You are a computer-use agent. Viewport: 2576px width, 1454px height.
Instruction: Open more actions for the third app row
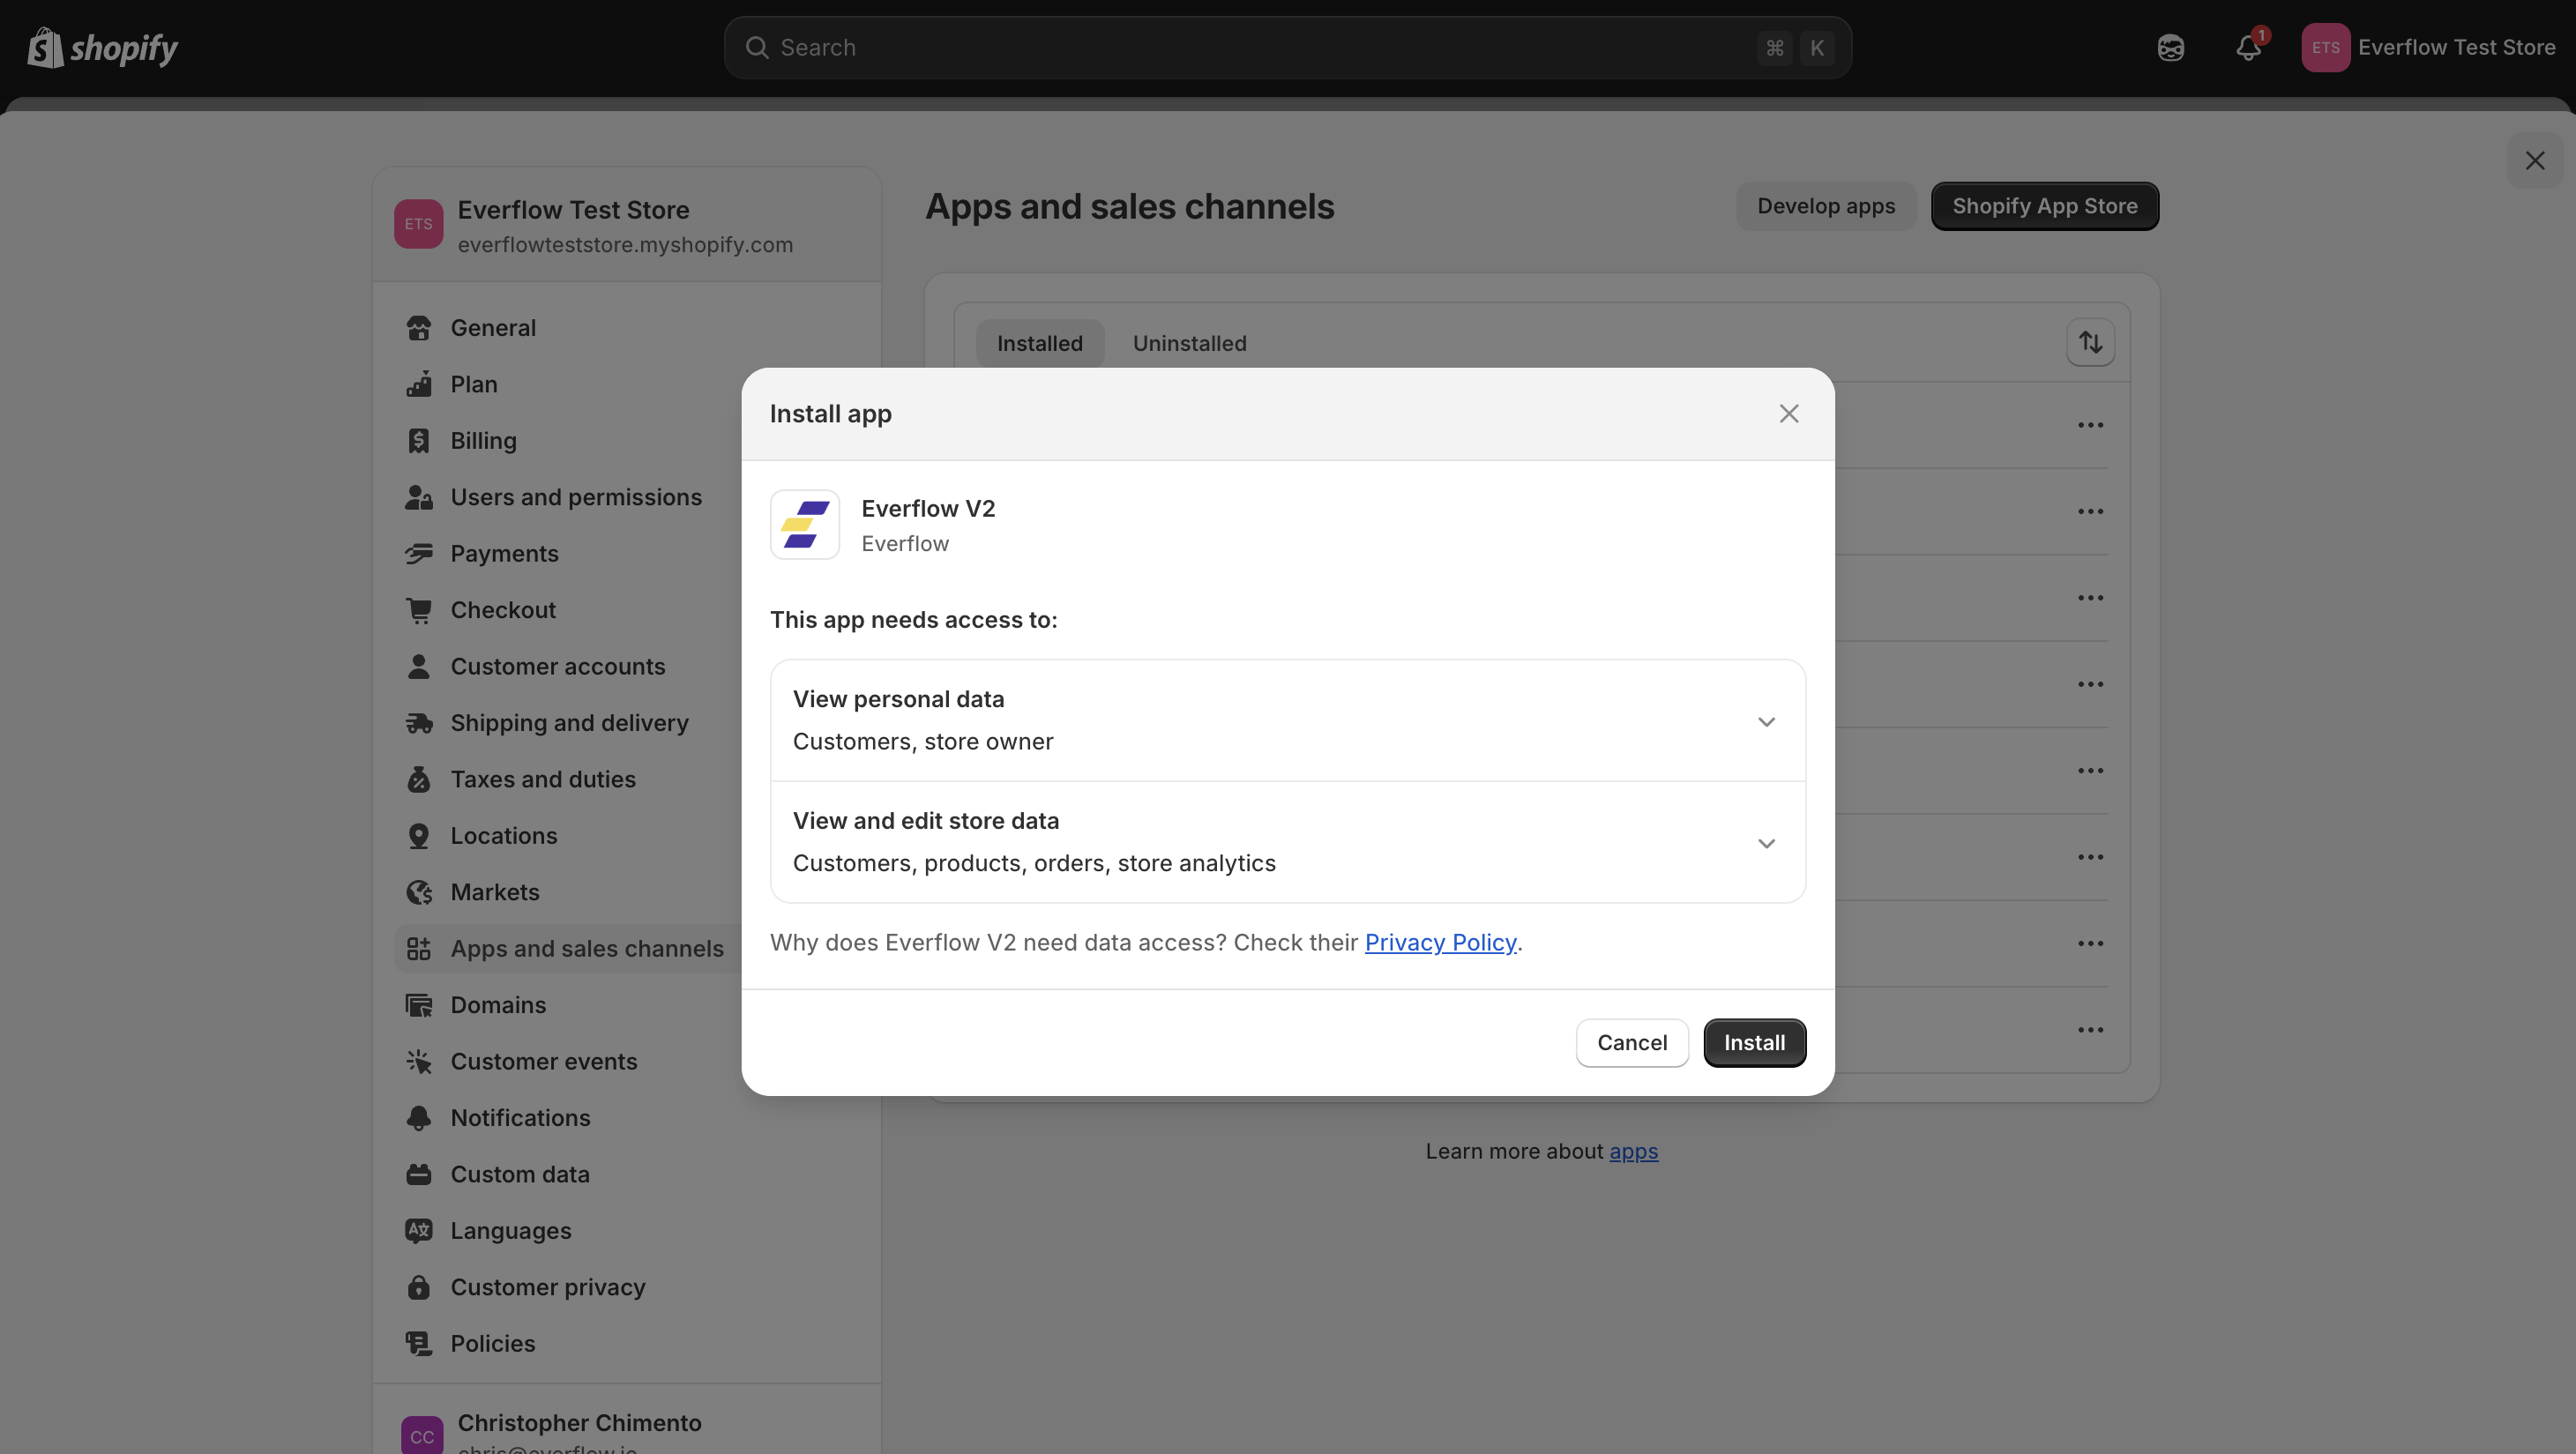pos(2090,598)
